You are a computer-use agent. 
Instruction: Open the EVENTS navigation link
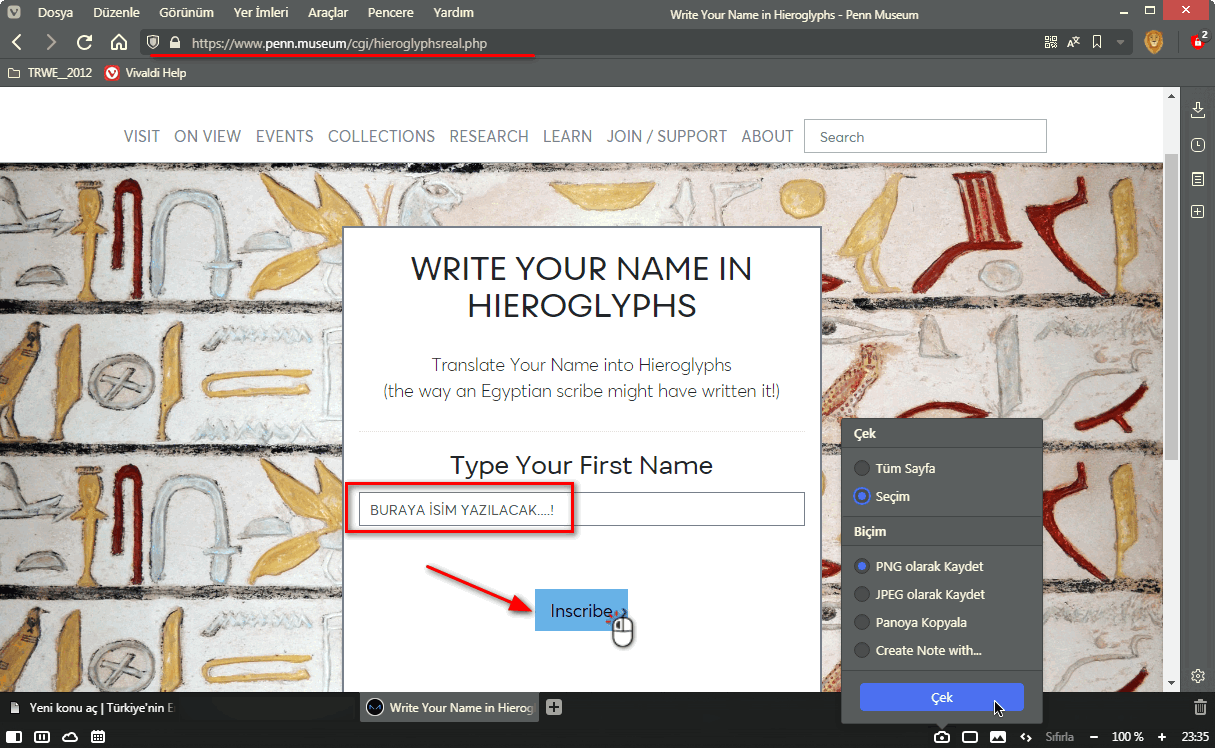tap(285, 137)
